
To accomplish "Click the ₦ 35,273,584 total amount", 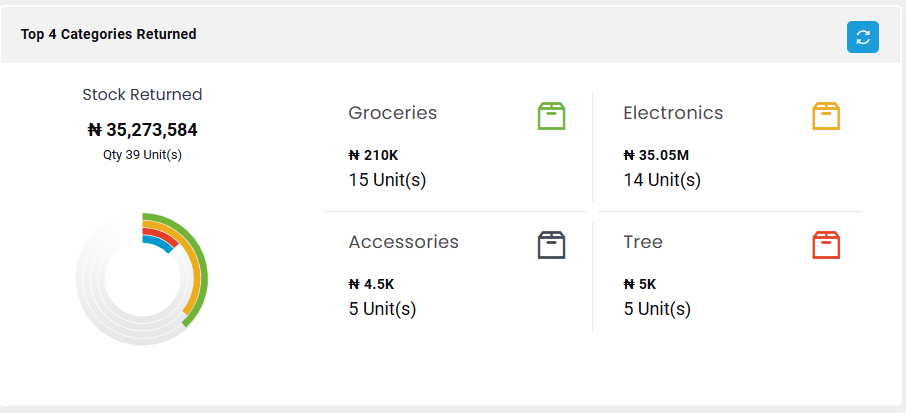I will pyautogui.click(x=142, y=130).
